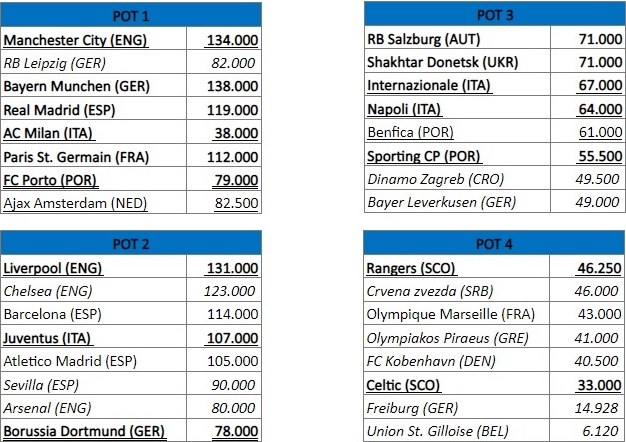Viewport: 626px width, 442px height.
Task: Select the AC Milan (ITA) cell
Action: pyautogui.click(x=93, y=132)
